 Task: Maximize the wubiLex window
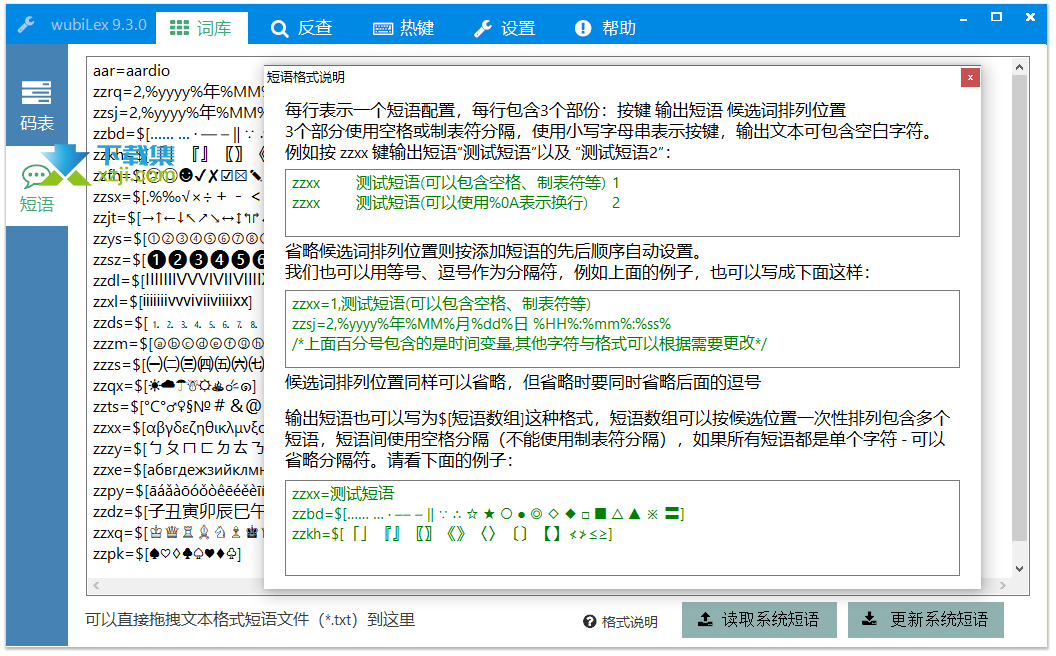[x=996, y=18]
